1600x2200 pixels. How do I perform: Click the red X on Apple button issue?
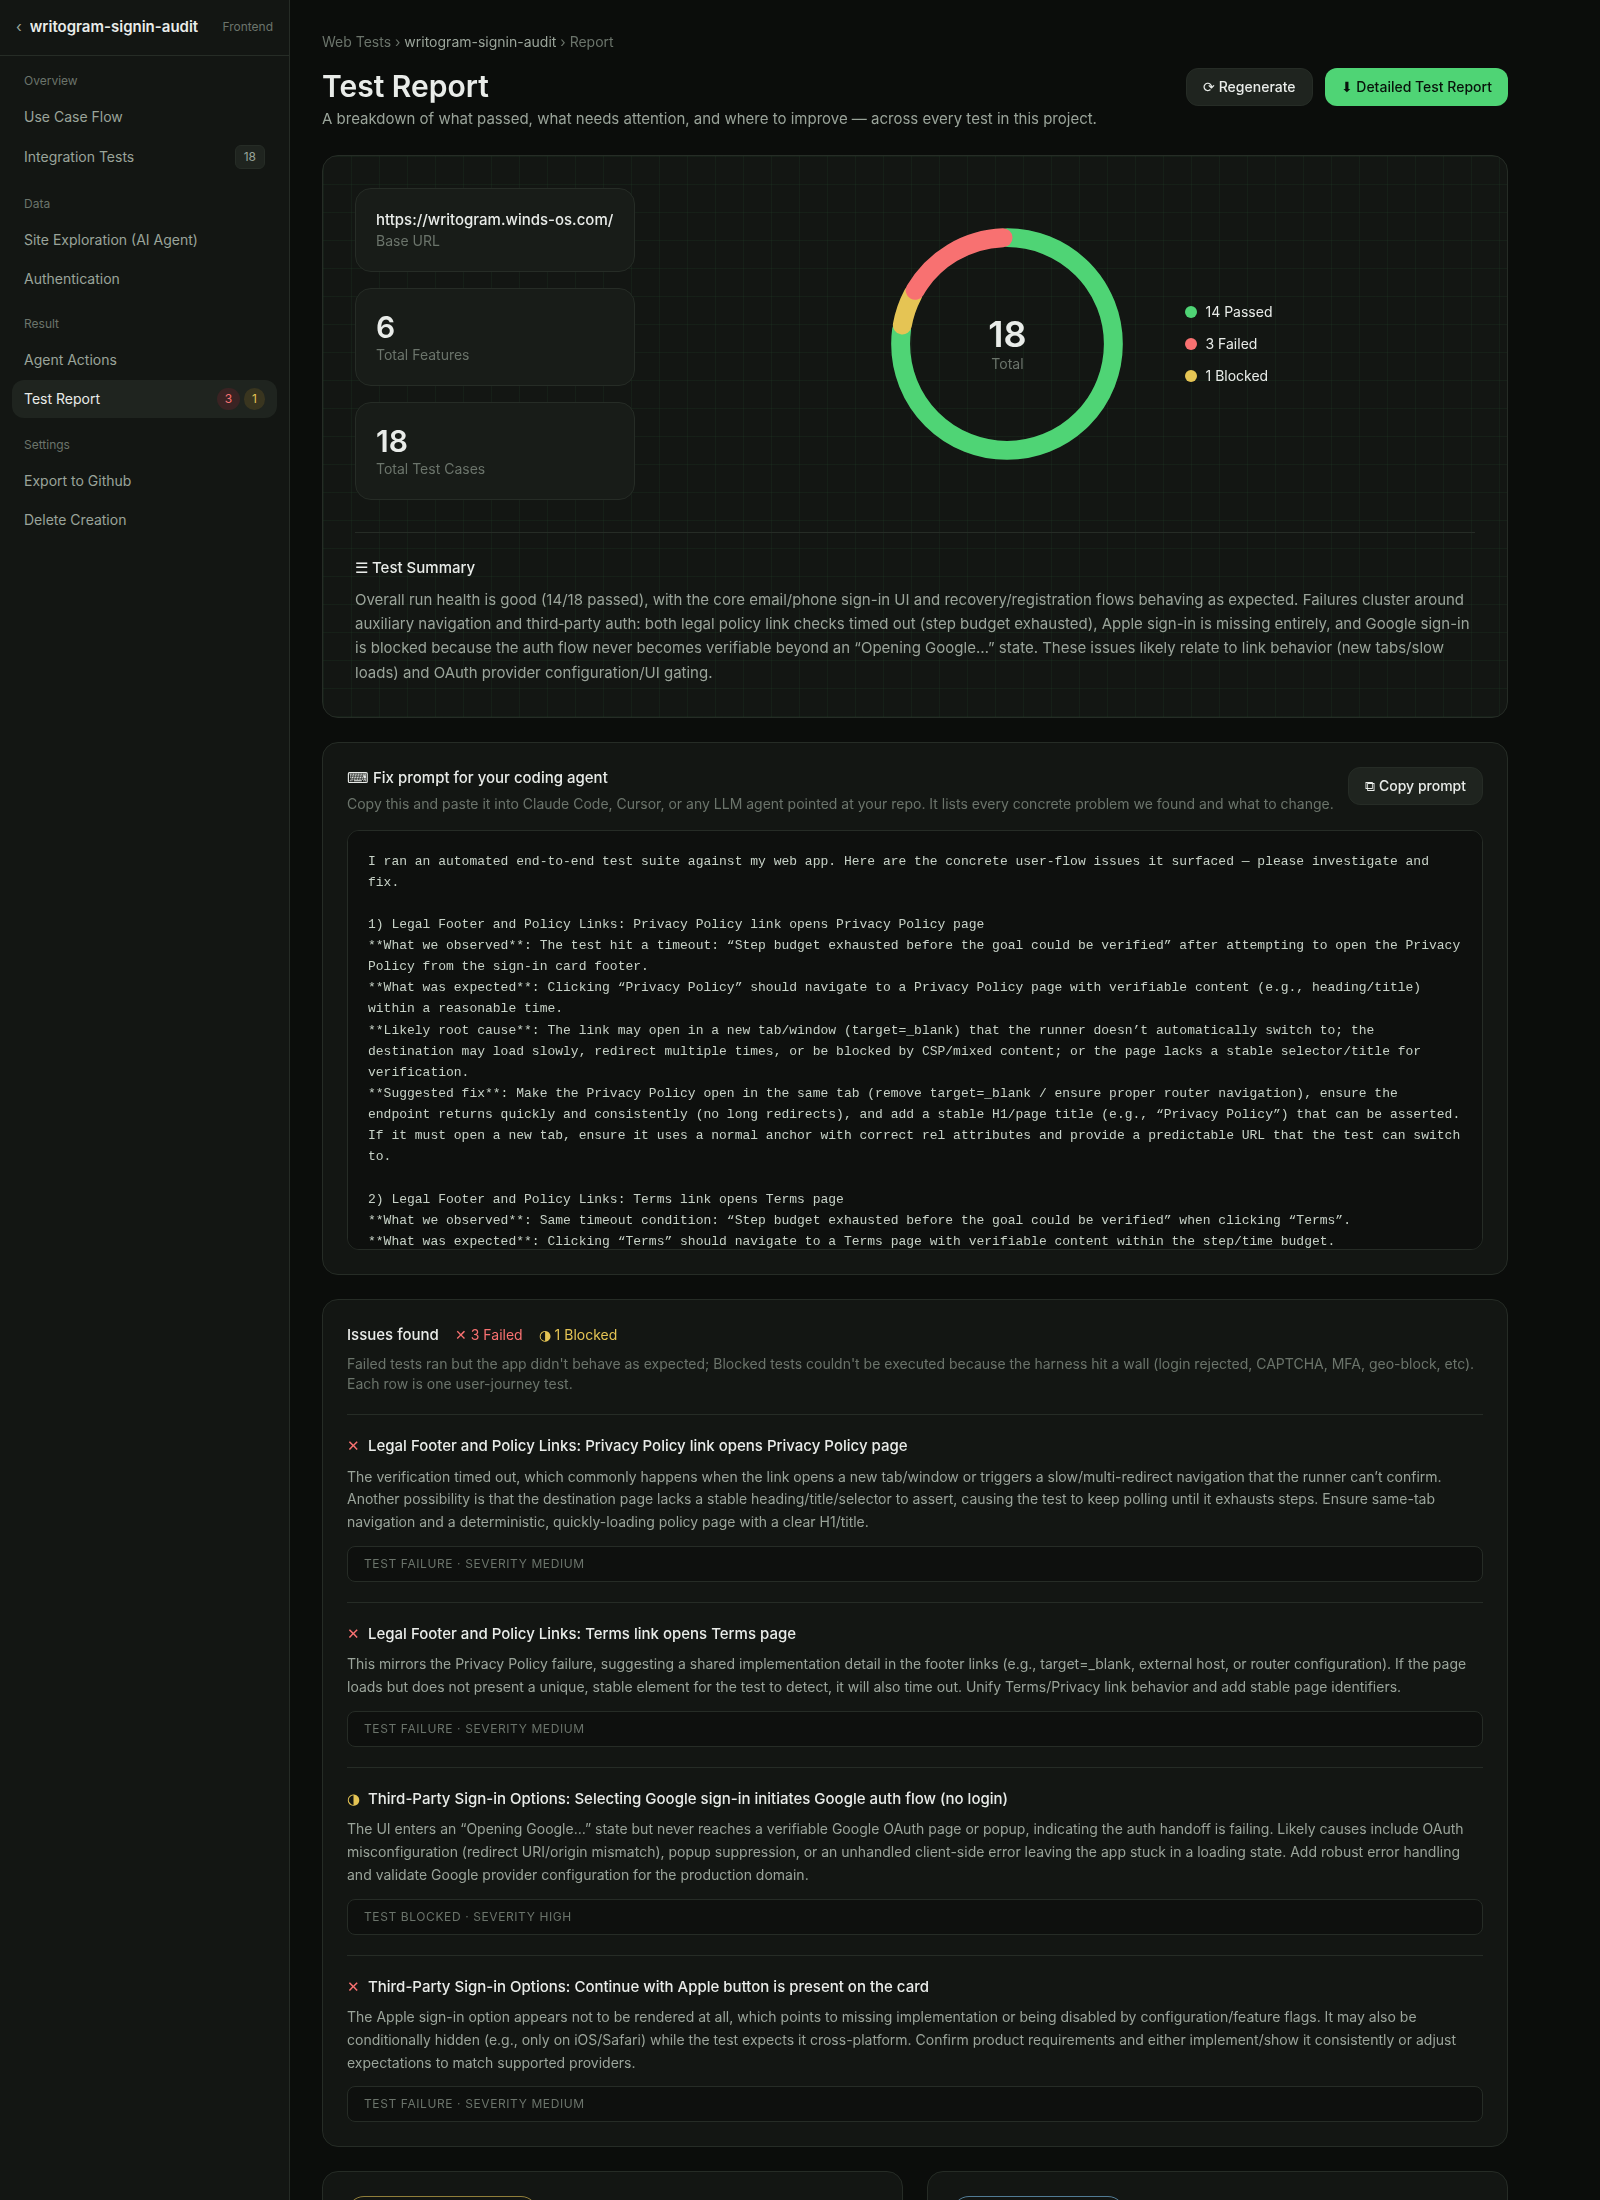(353, 1987)
